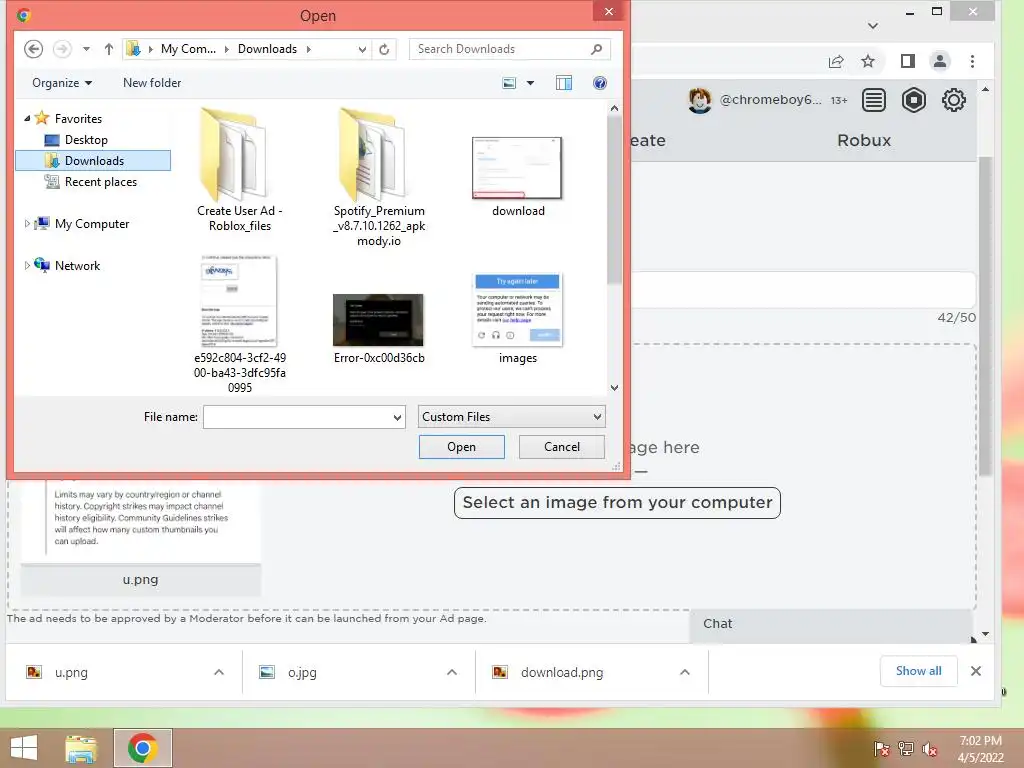Open download.png options chevron
1024x768 pixels.
[x=684, y=672]
